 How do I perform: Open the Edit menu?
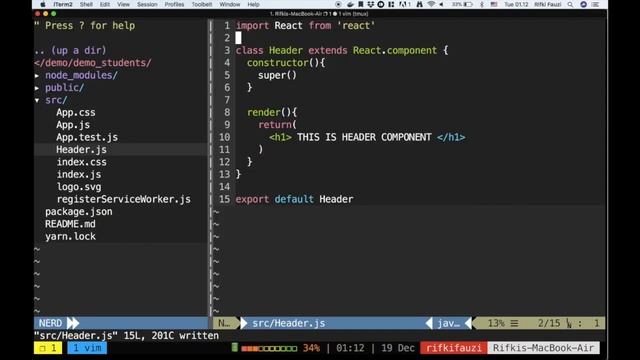[105, 4]
